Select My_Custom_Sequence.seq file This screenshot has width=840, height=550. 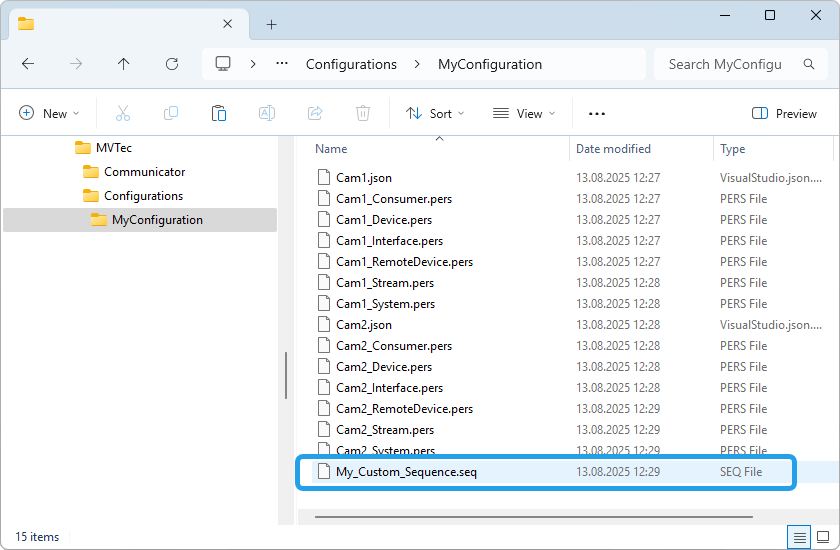click(406, 472)
